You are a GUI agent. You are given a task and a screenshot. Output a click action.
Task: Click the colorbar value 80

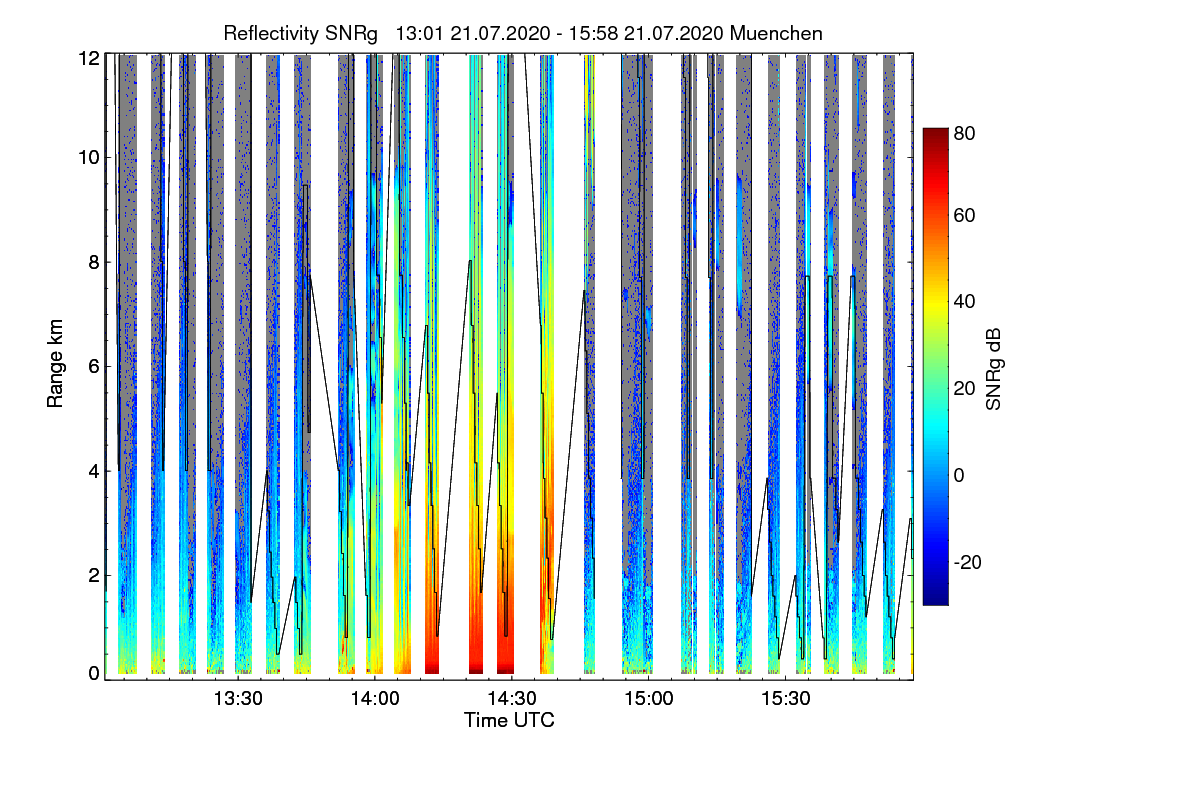(965, 132)
